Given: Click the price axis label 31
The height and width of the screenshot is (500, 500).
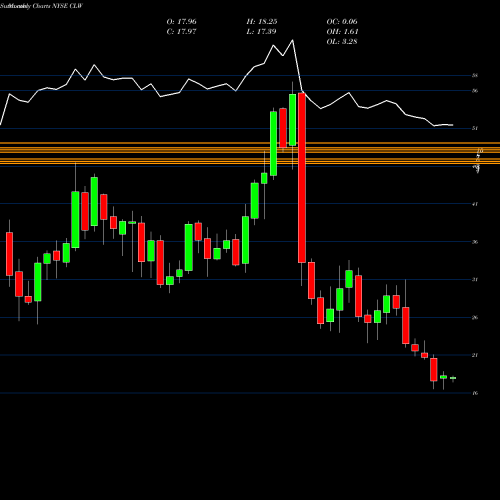Looking at the screenshot, I should pyautogui.click(x=475, y=280).
